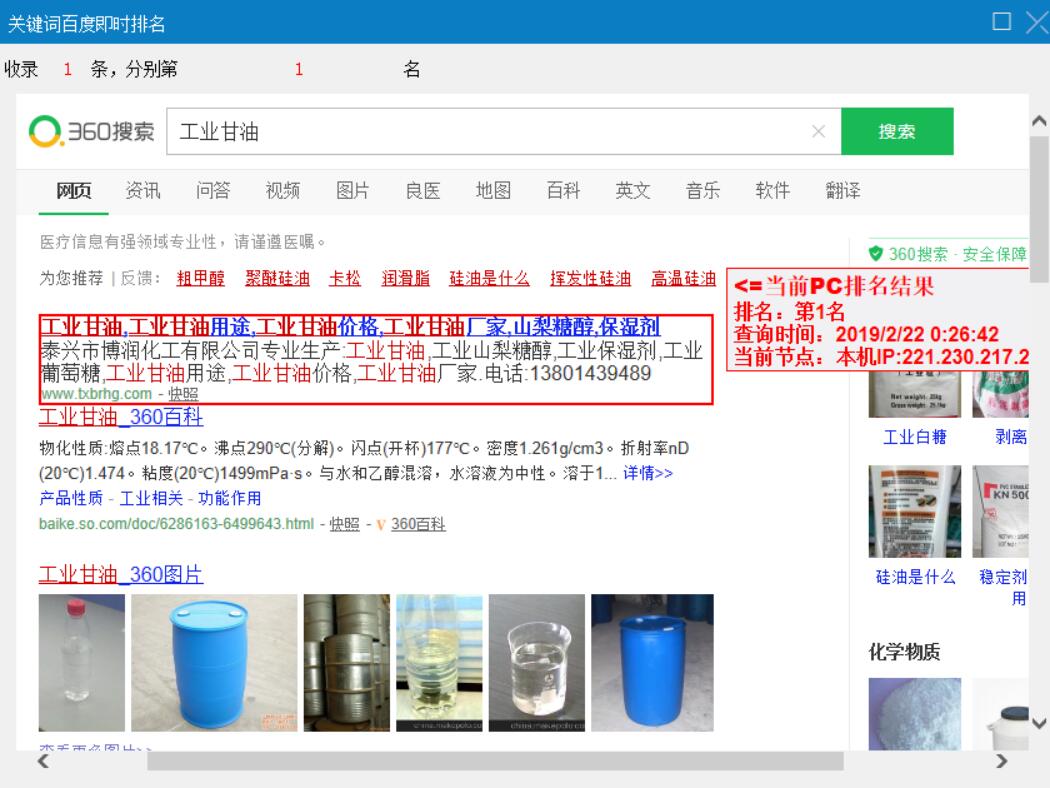Click the vertical scrollbar down arrow
1050x788 pixels.
tap(1039, 723)
